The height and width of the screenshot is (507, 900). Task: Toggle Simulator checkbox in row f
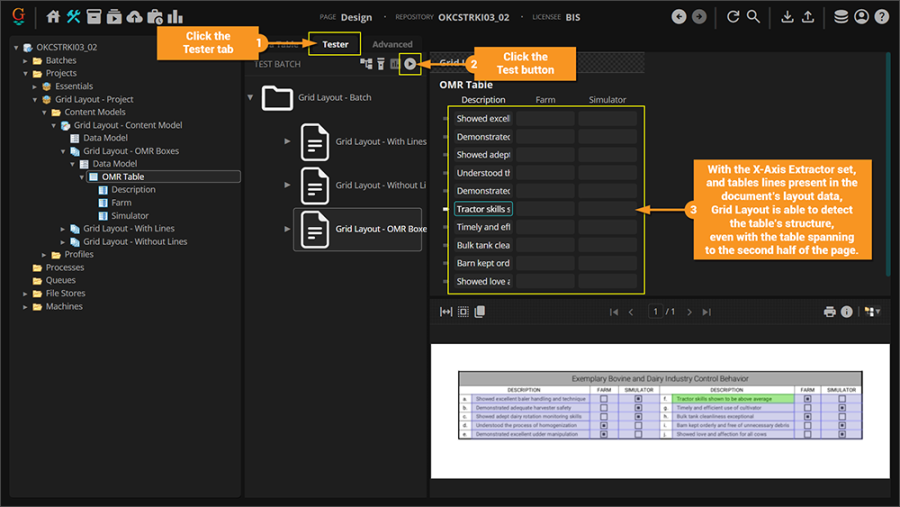click(842, 399)
